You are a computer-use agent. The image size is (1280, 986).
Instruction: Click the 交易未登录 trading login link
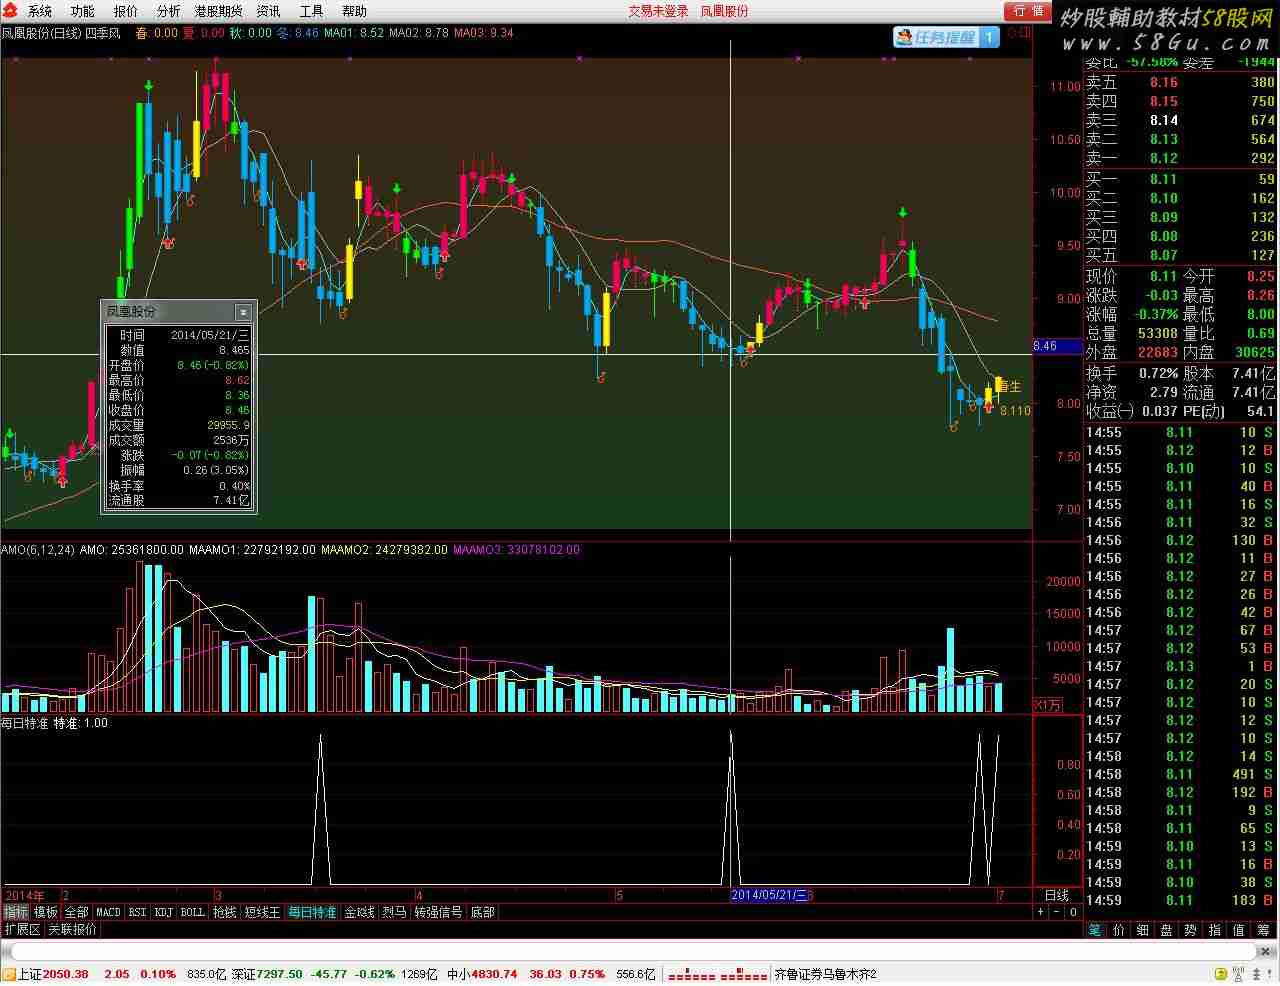[x=658, y=11]
